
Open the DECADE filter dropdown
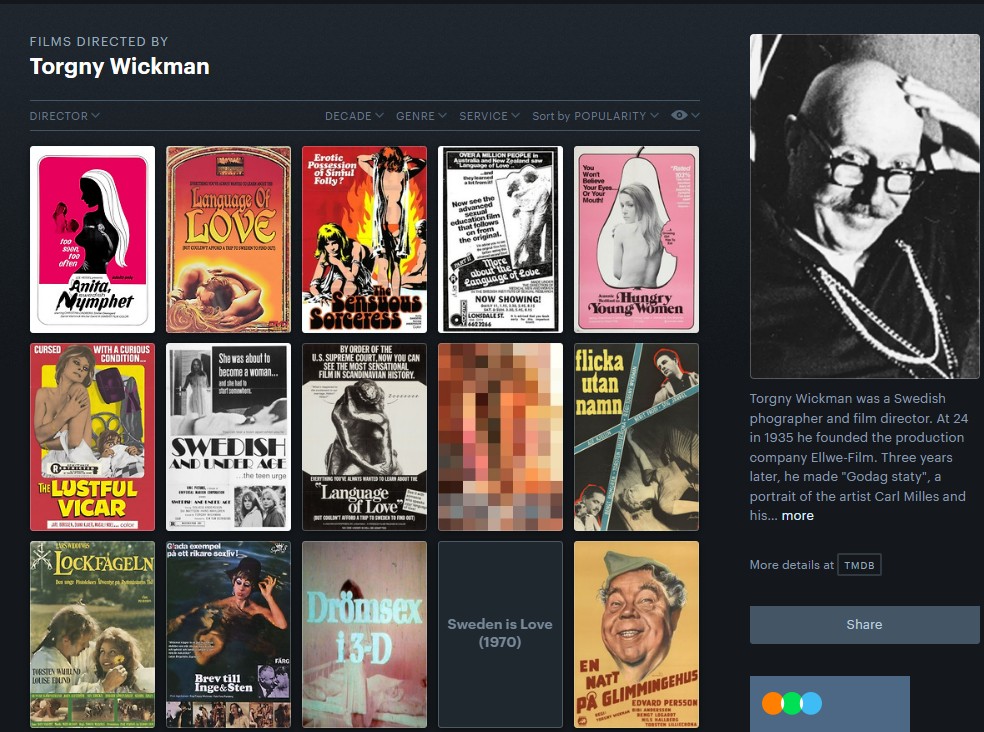coord(354,116)
